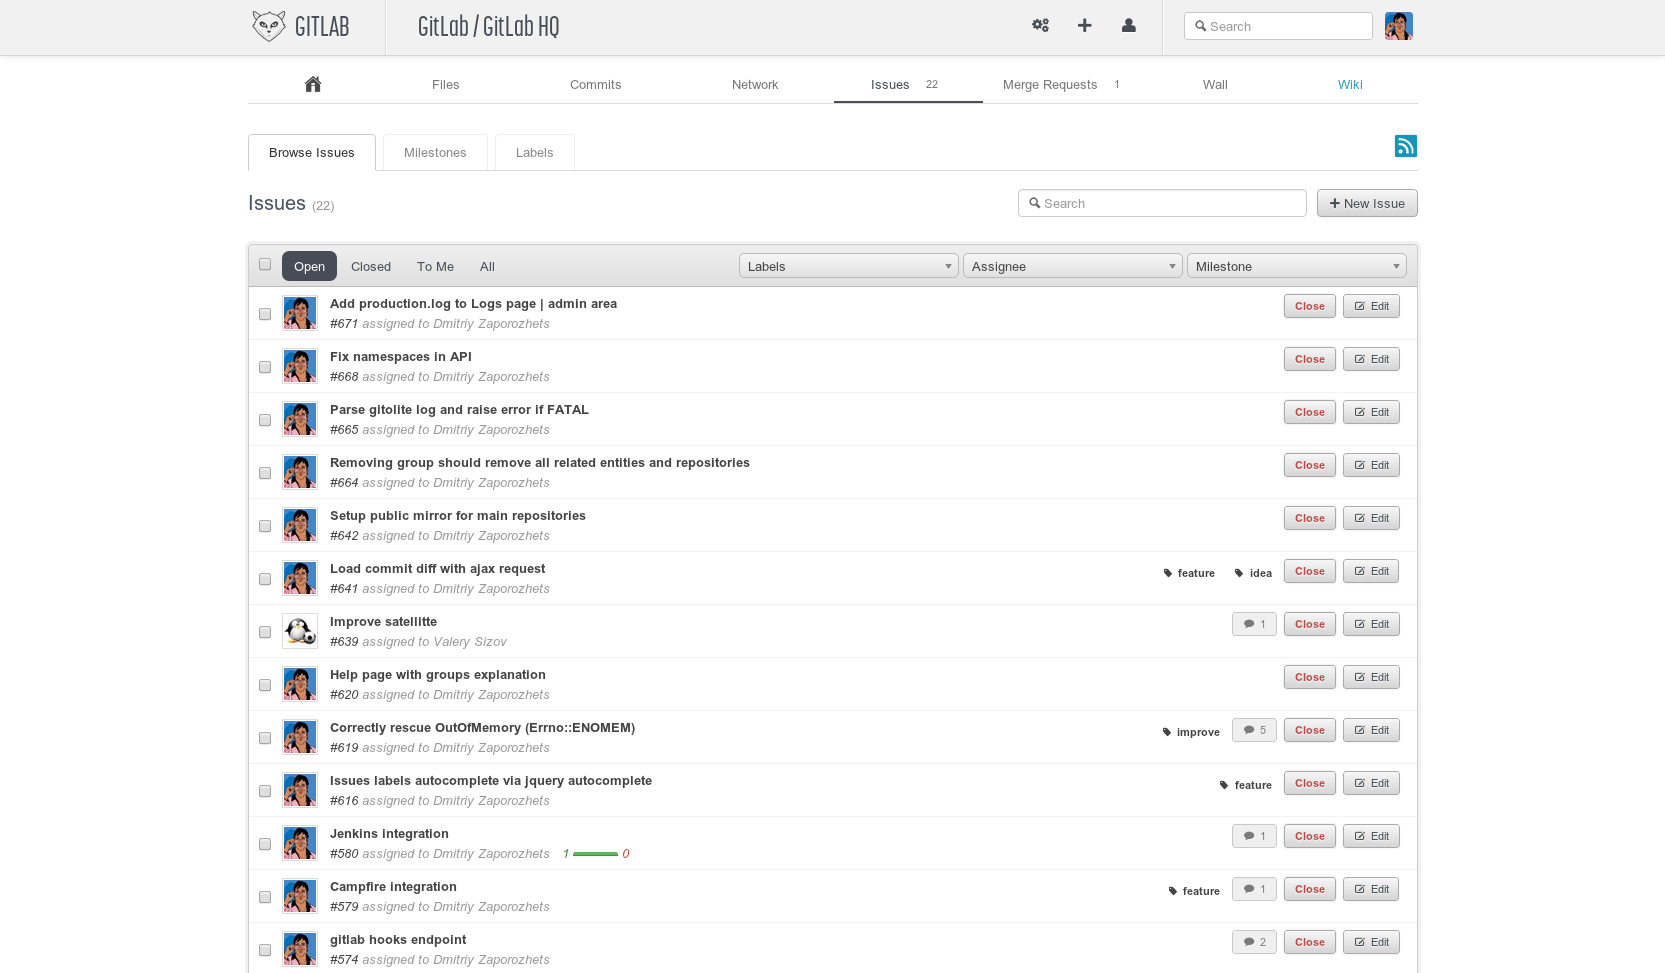Go to project home via house icon

pyautogui.click(x=313, y=84)
